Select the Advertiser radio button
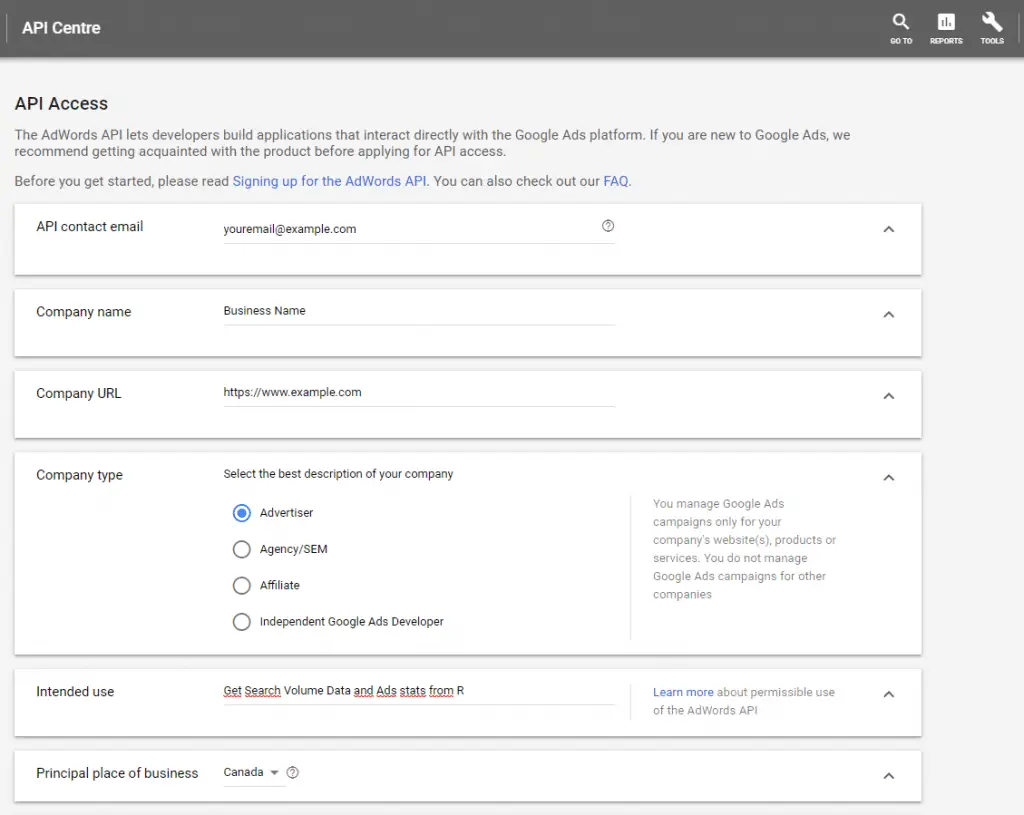The image size is (1024, 815). point(242,513)
